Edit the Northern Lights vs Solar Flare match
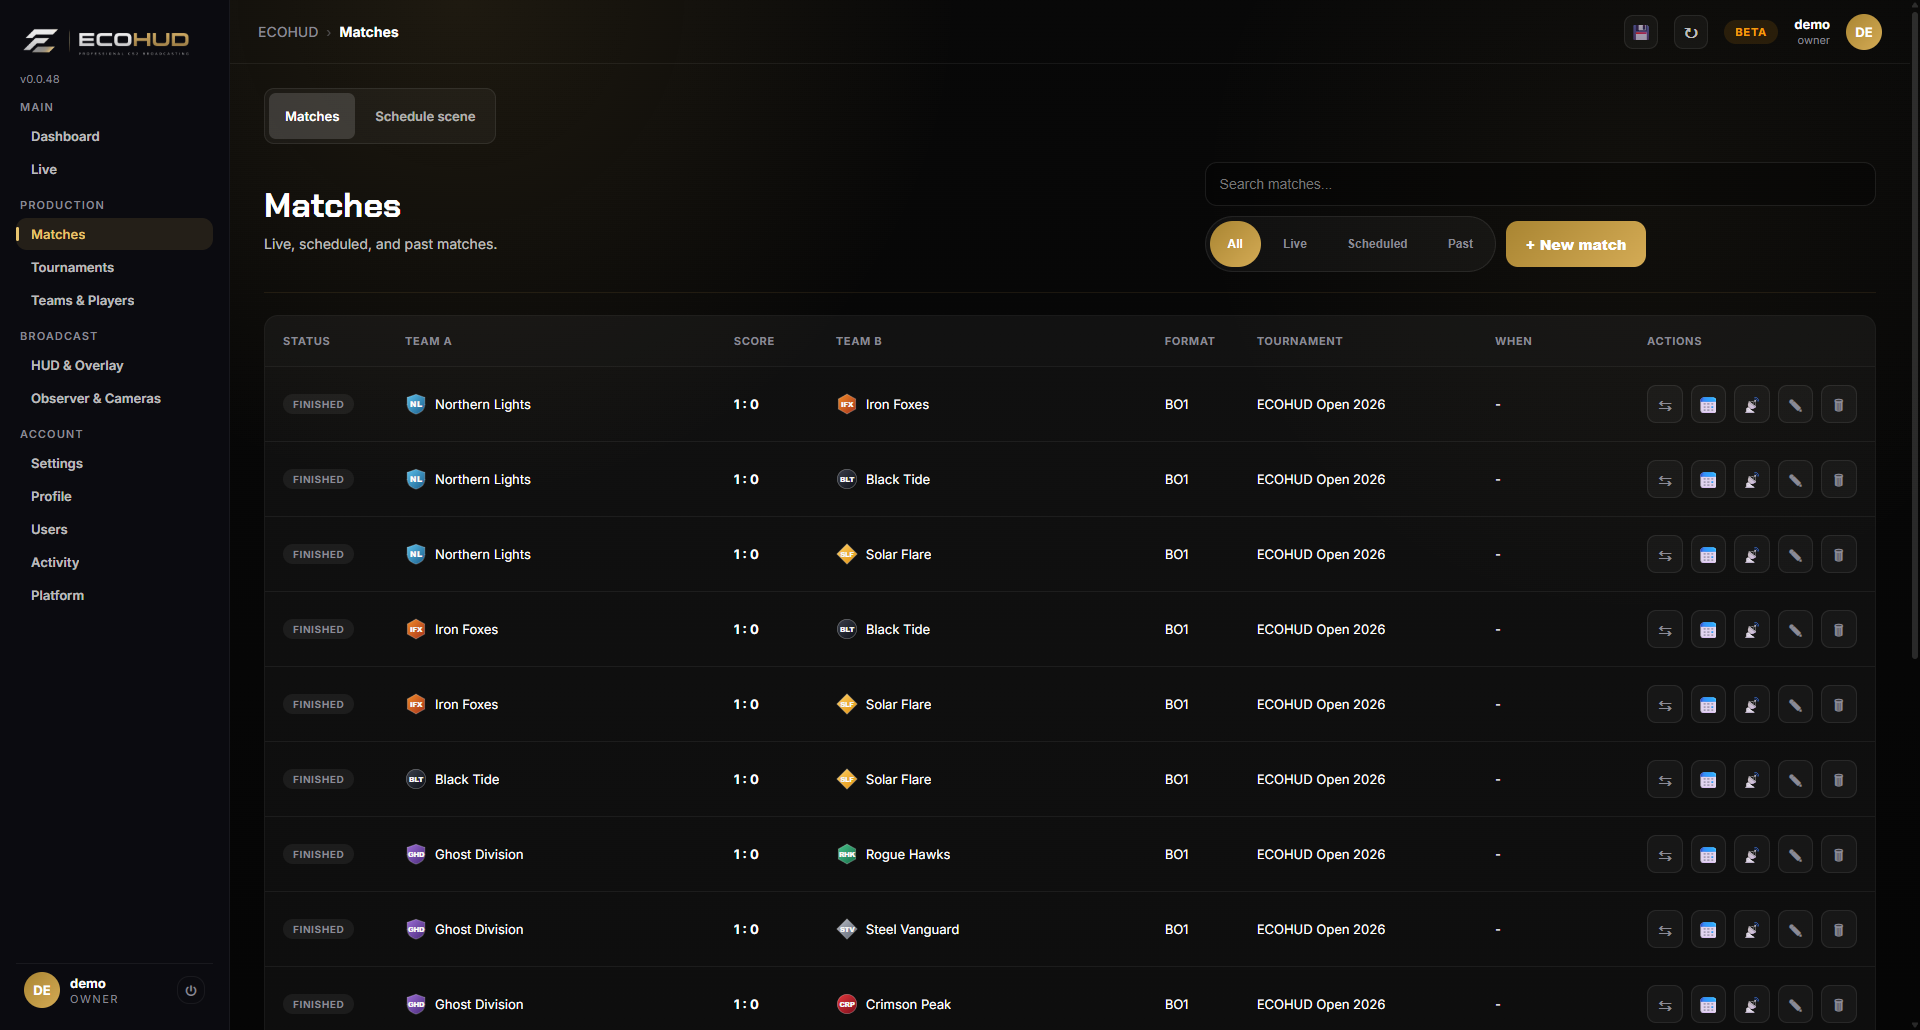 pyautogui.click(x=1795, y=555)
